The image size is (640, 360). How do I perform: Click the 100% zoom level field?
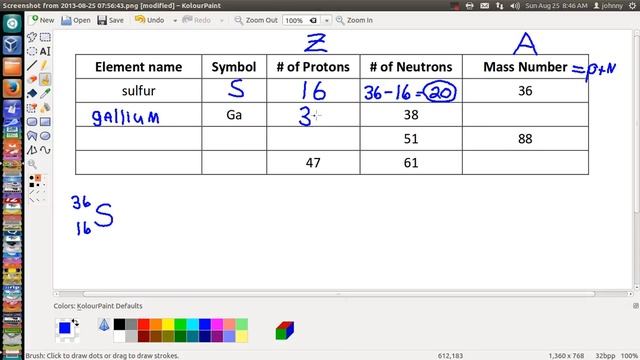[x=301, y=20]
